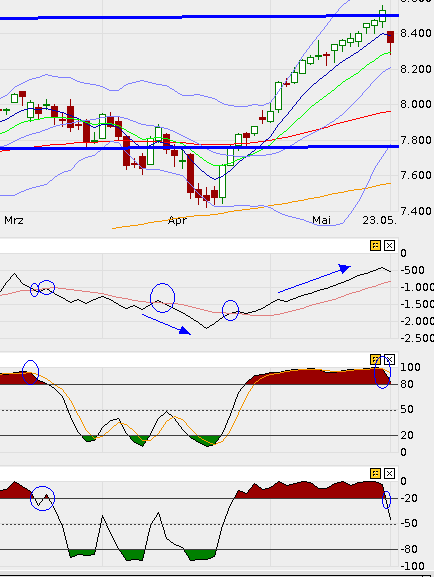Screen dimensions: 434x577
Task: Click the -500 indicator axis value
Action: coord(412,270)
